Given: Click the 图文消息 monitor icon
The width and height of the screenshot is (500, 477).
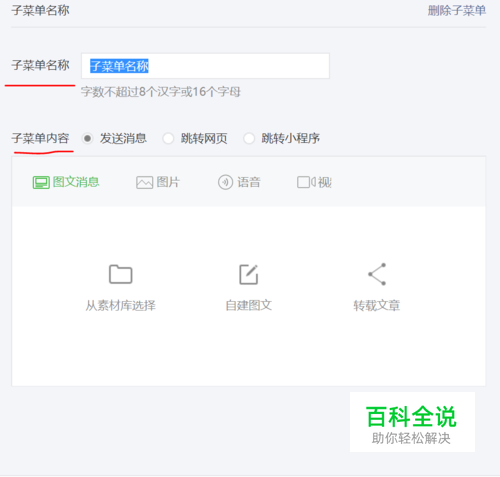Looking at the screenshot, I should (41, 183).
